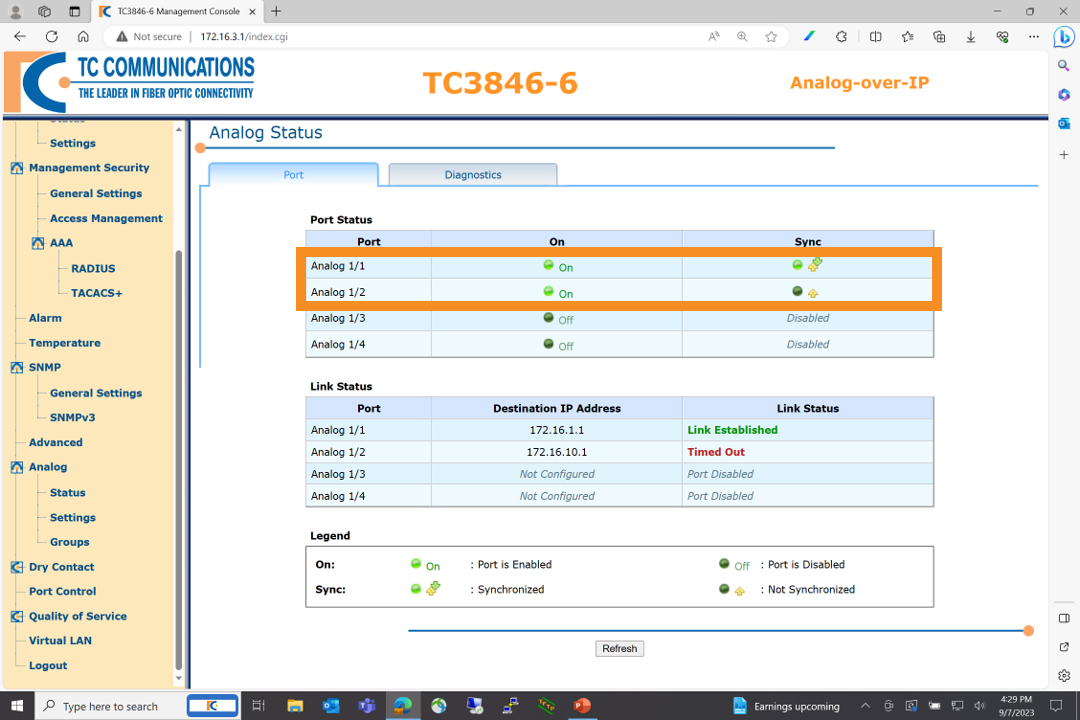This screenshot has width=1080, height=720.
Task: Expand the Dry Contact tree node
Action: 17,567
